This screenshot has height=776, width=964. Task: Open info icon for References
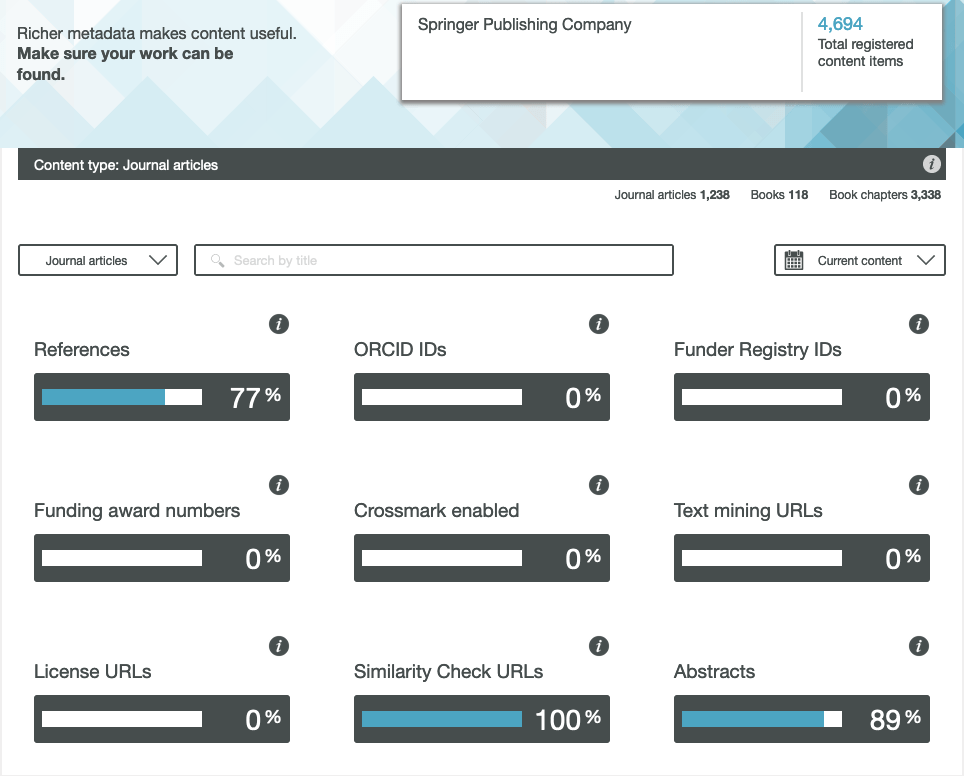click(279, 324)
